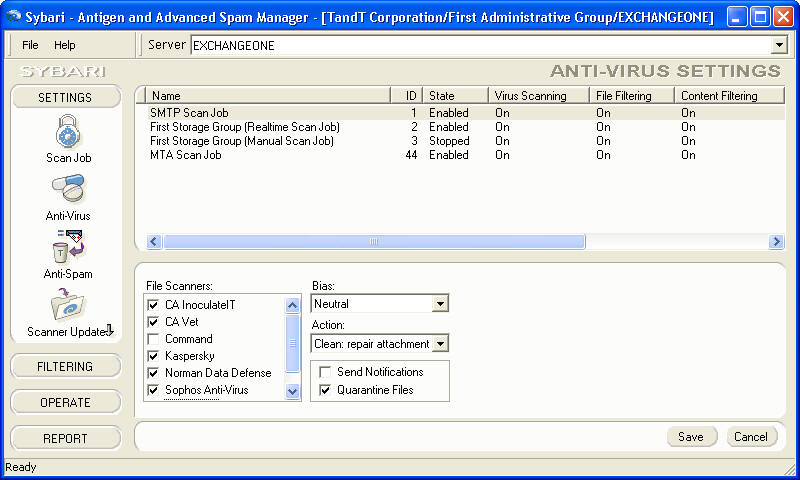Click the Server name field EXCHANGEONE

[x=481, y=45]
